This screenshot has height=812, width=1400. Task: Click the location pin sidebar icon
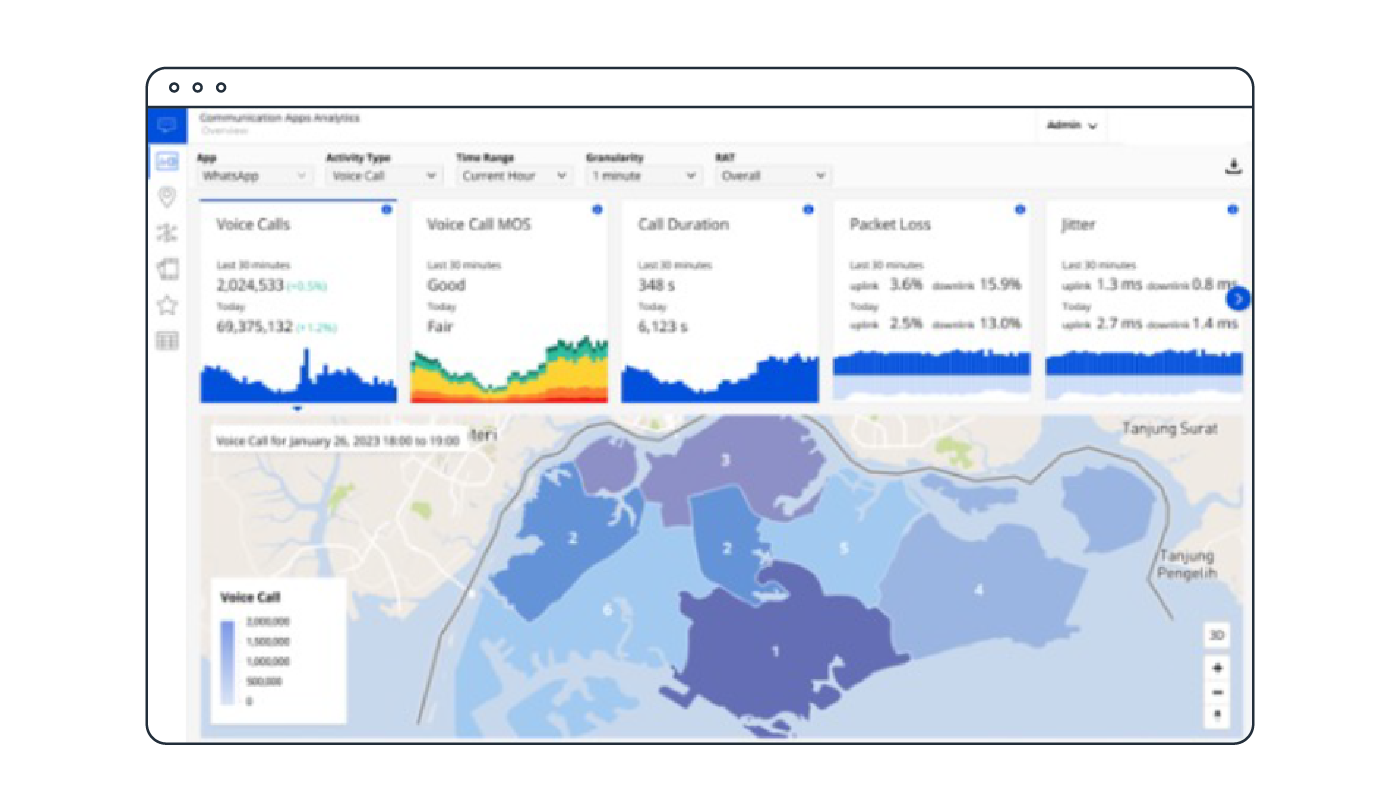[x=167, y=197]
